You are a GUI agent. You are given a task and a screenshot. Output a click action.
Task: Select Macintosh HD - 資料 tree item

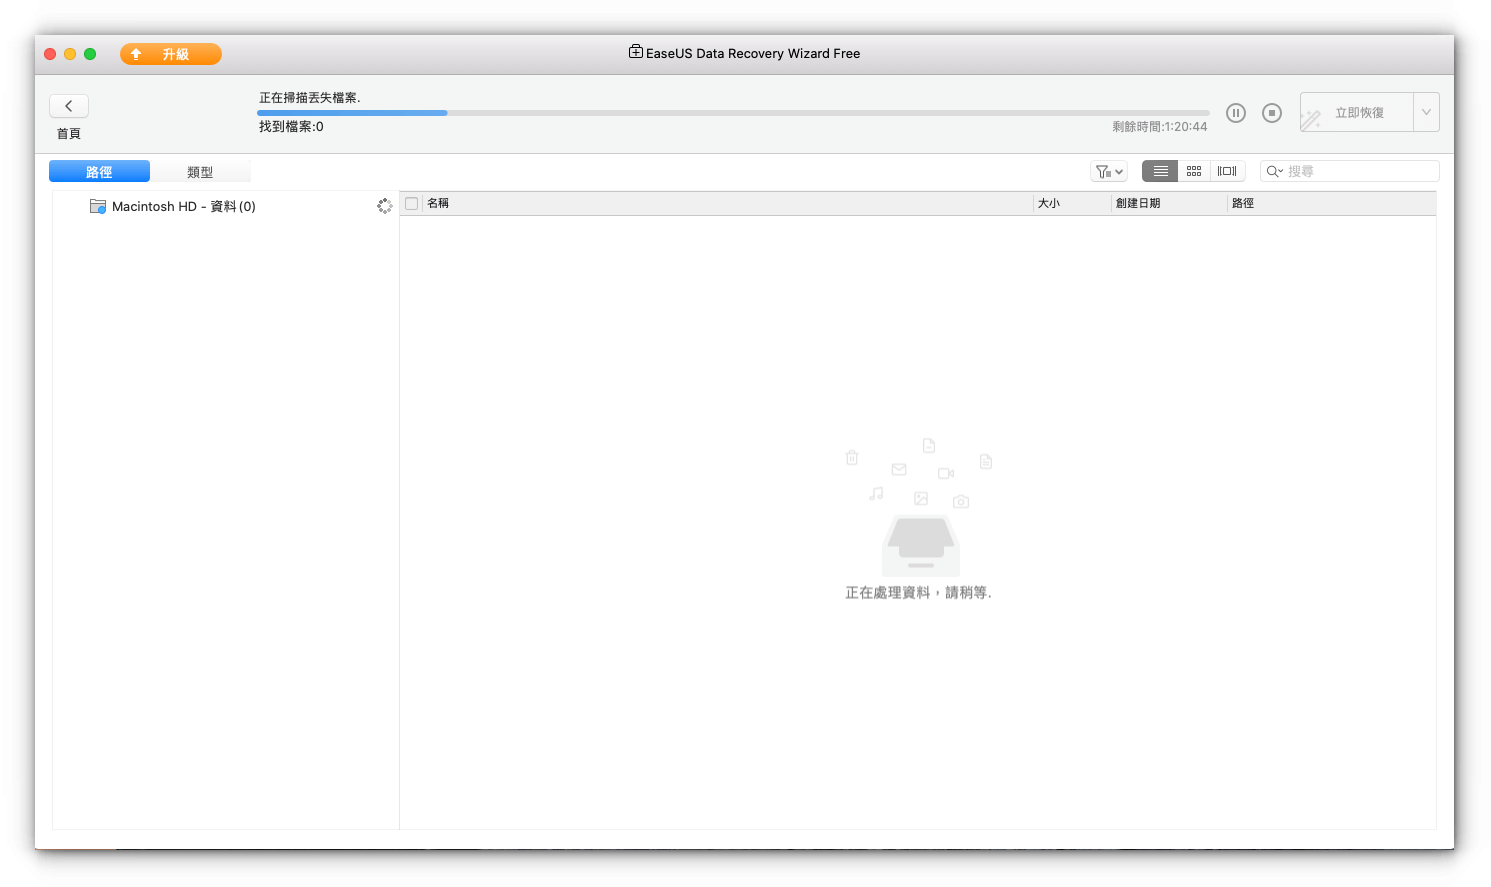(x=184, y=206)
